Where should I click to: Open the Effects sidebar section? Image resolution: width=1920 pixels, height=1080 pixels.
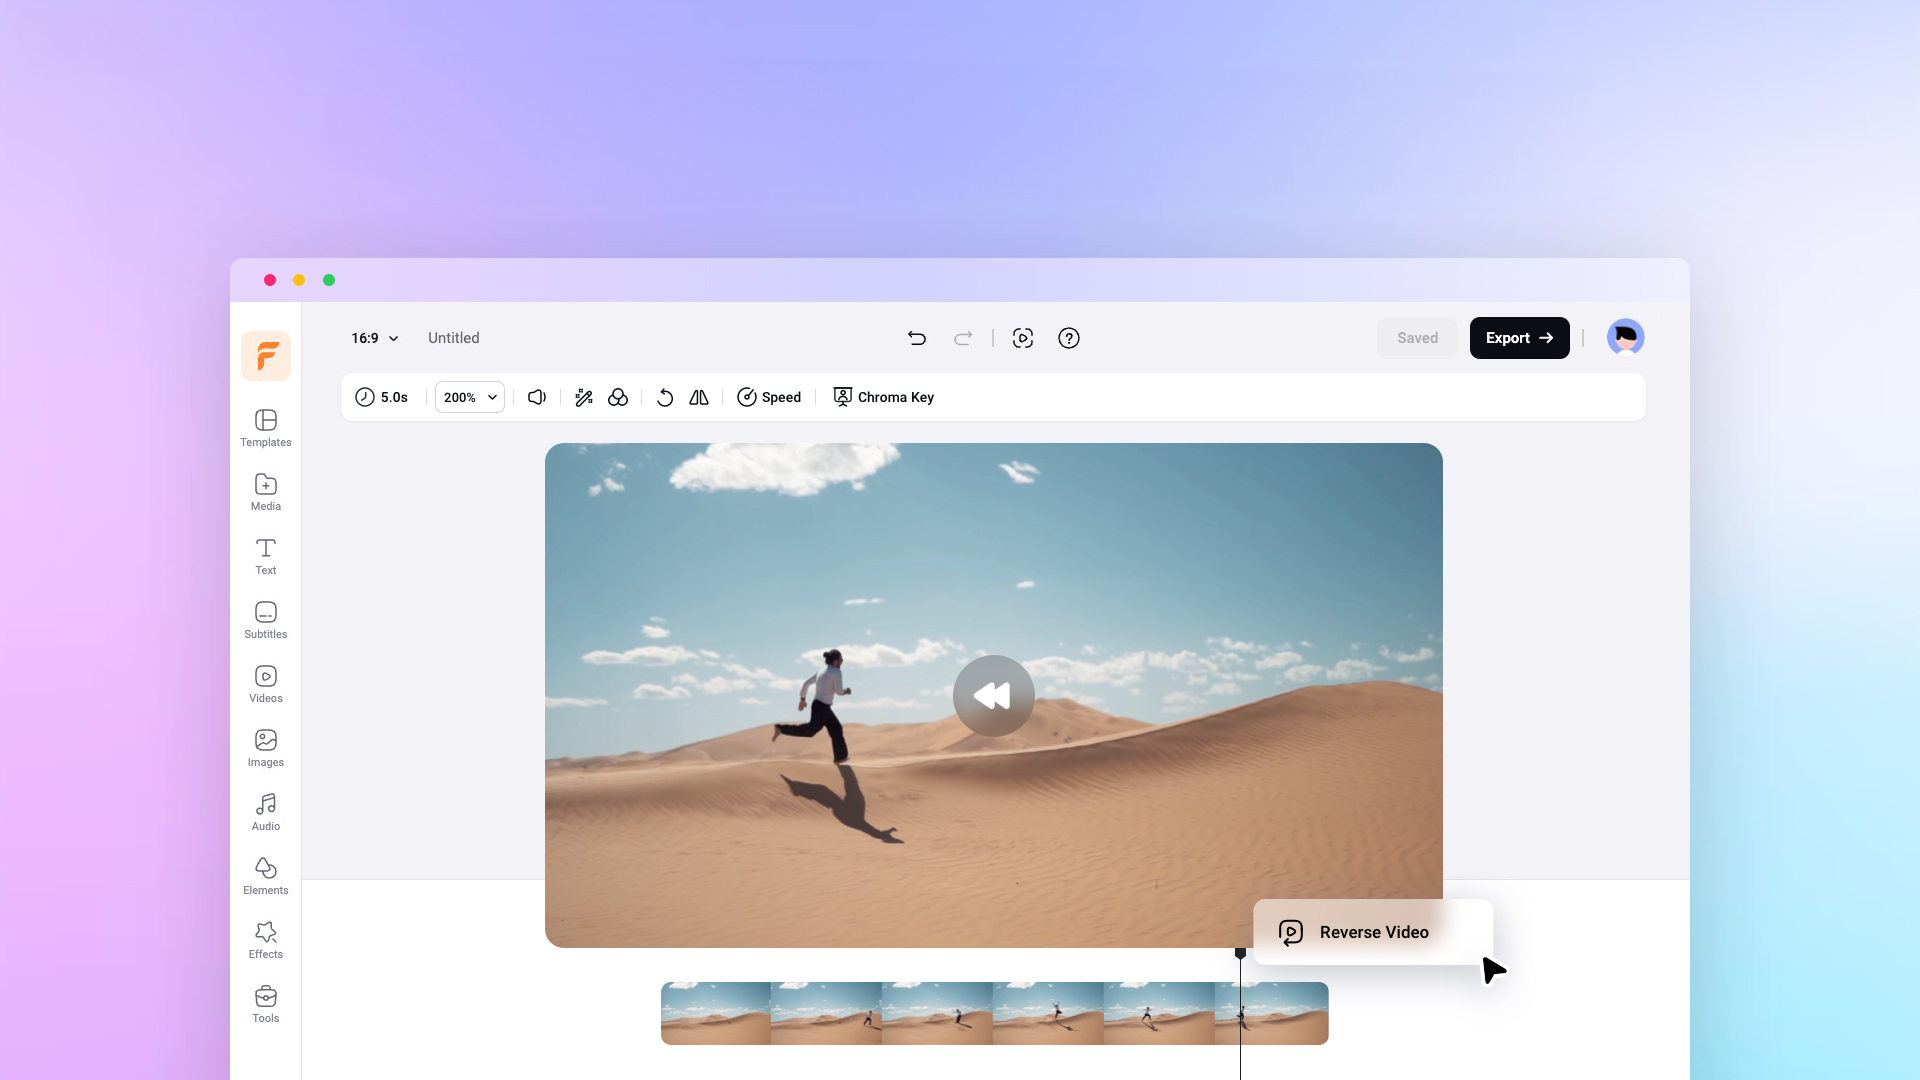[x=265, y=940]
